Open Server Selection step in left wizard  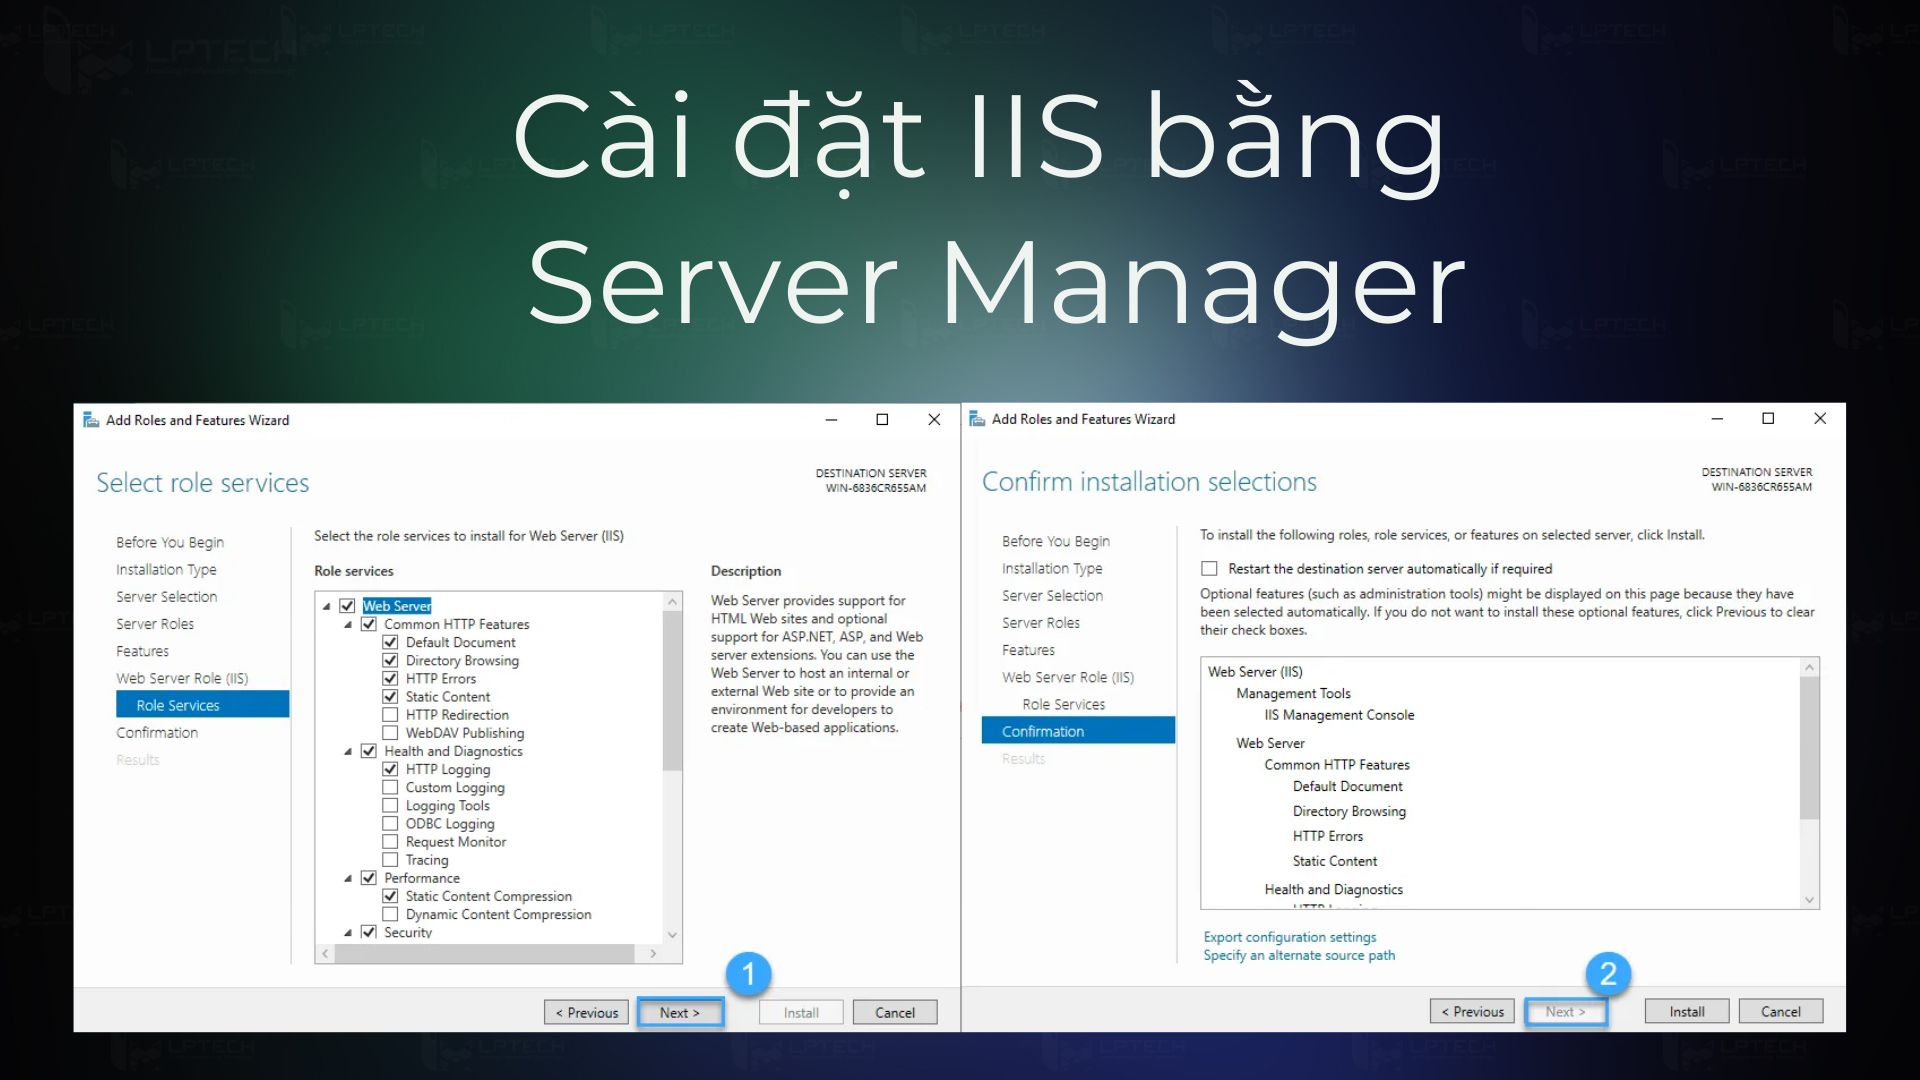point(166,596)
